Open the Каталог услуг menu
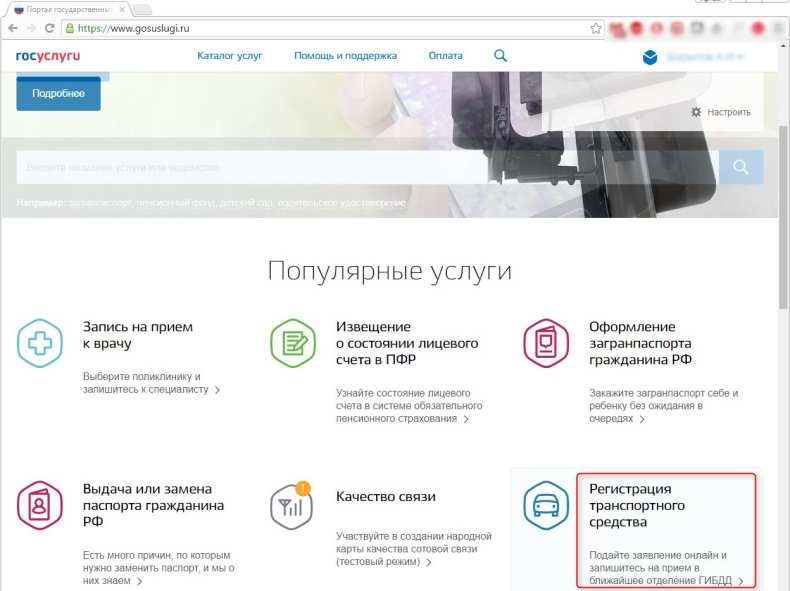The width and height of the screenshot is (790, 591). pyautogui.click(x=229, y=56)
